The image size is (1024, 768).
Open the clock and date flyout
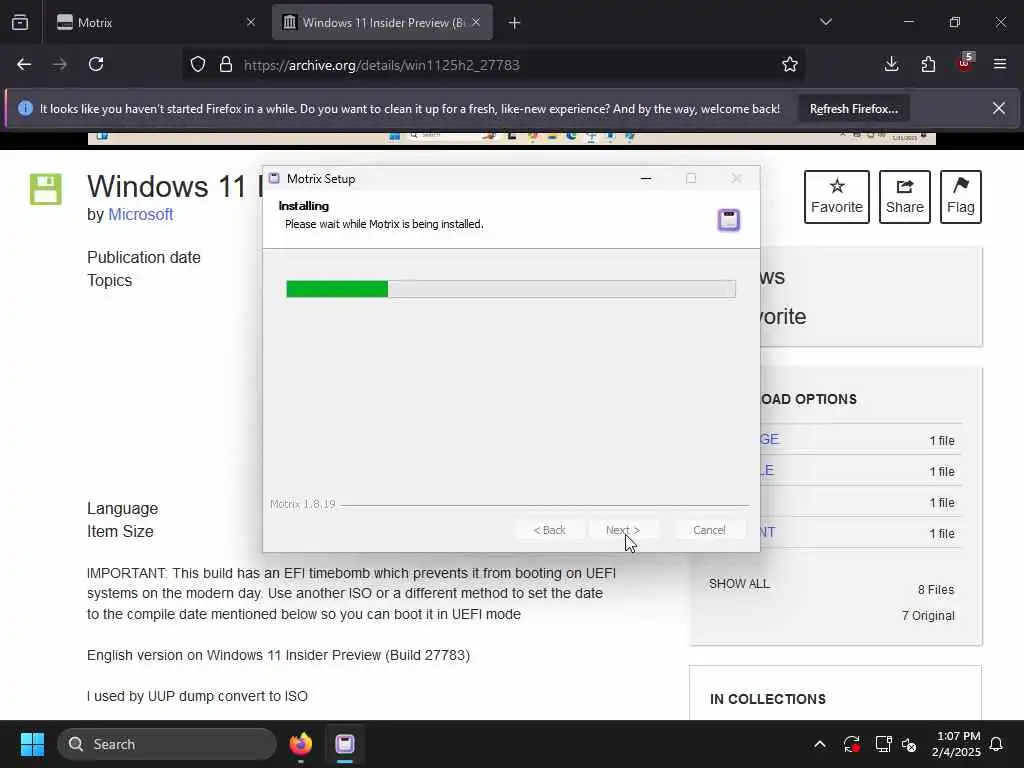pyautogui.click(x=956, y=744)
